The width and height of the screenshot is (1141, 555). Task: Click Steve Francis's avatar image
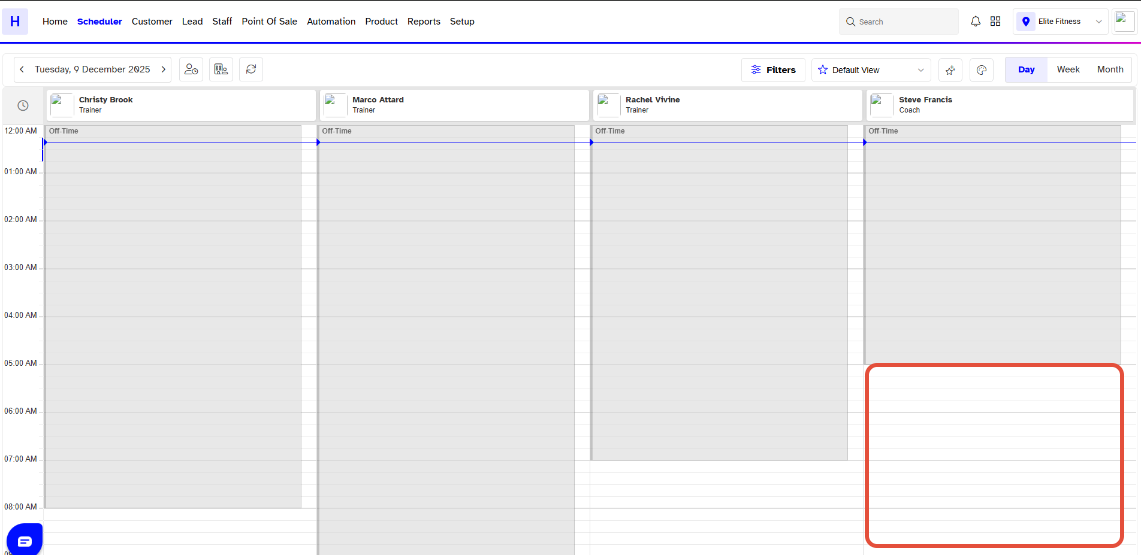[x=882, y=105]
